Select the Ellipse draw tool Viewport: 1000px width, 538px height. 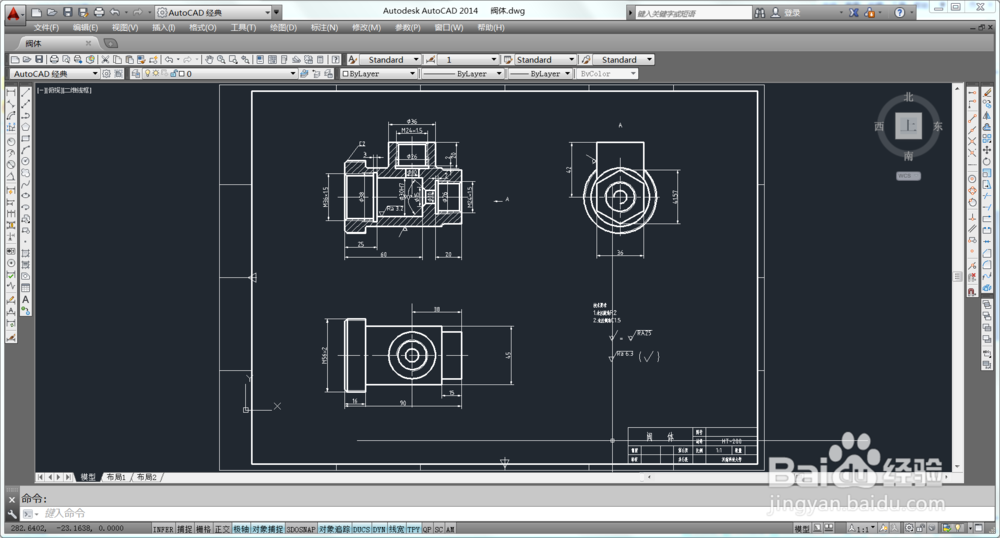pyautogui.click(x=26, y=196)
